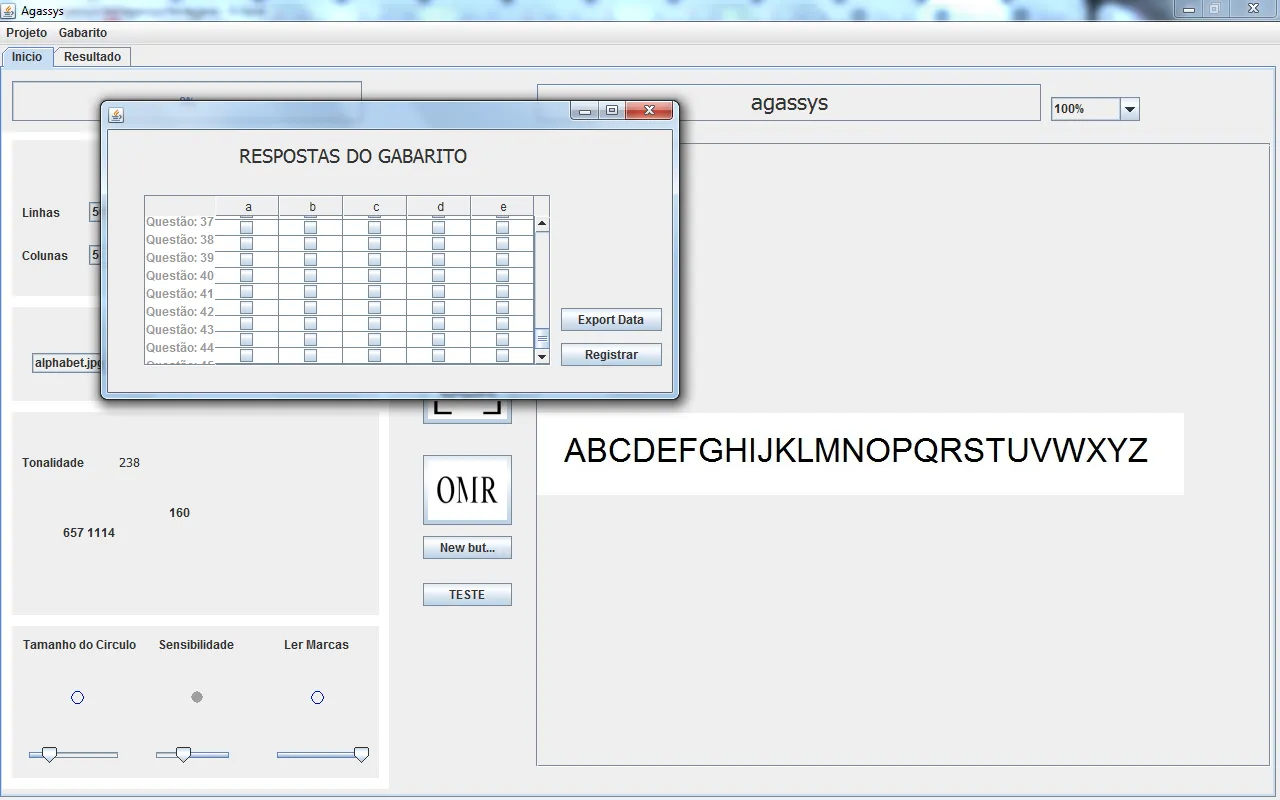Close the Respostas do Gabarito dialog
The image size is (1280, 800).
[649, 111]
